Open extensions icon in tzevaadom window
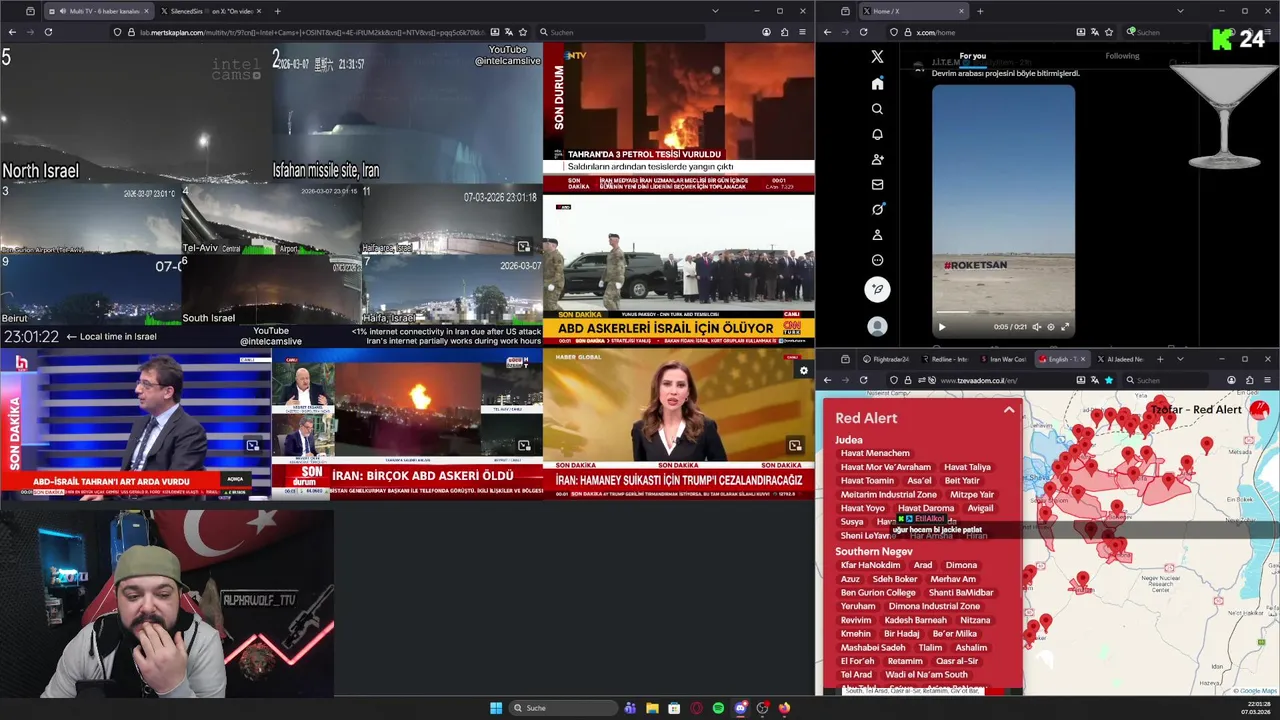 1250,380
